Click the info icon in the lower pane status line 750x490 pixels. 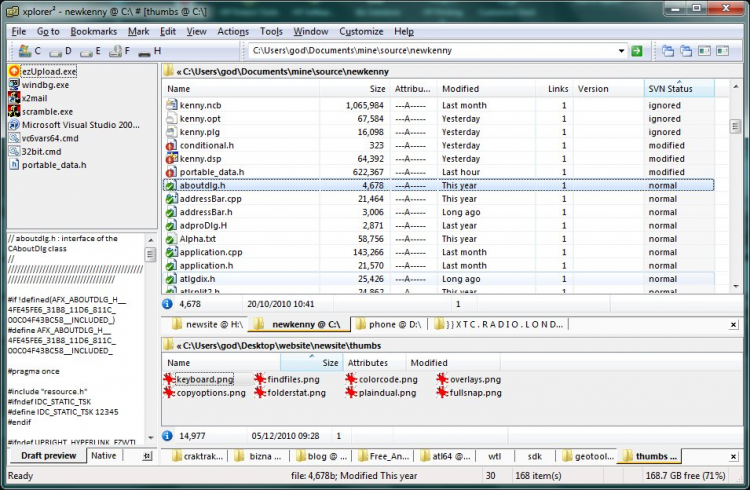(167, 436)
